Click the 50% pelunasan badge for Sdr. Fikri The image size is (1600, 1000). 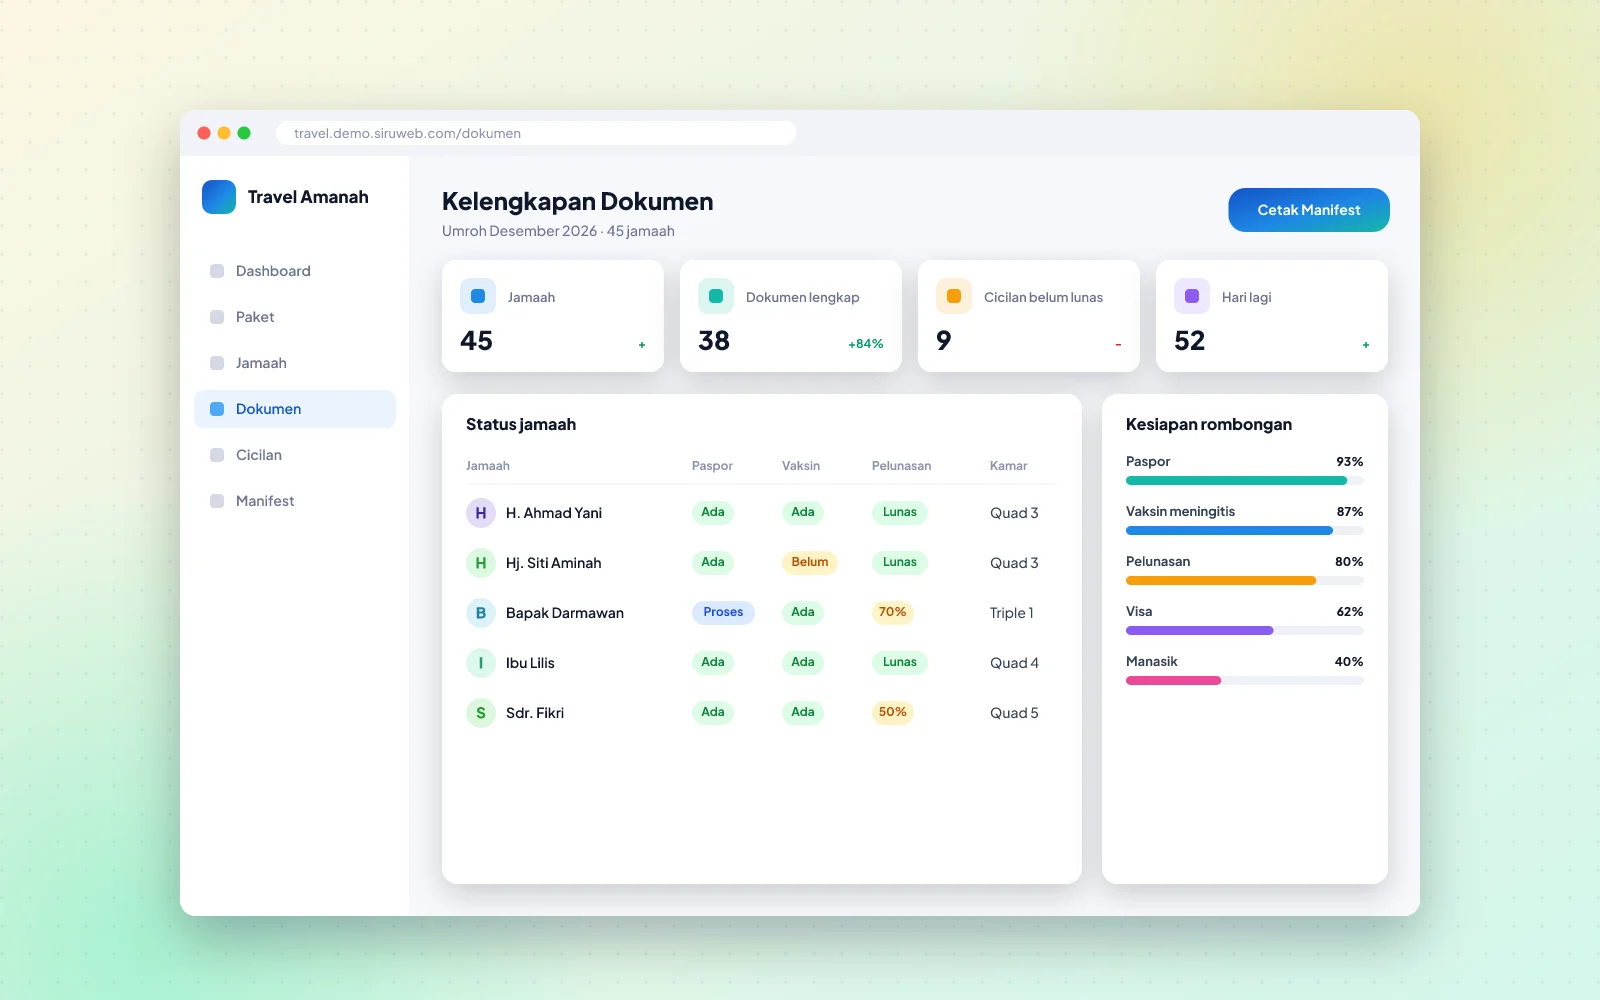(892, 712)
